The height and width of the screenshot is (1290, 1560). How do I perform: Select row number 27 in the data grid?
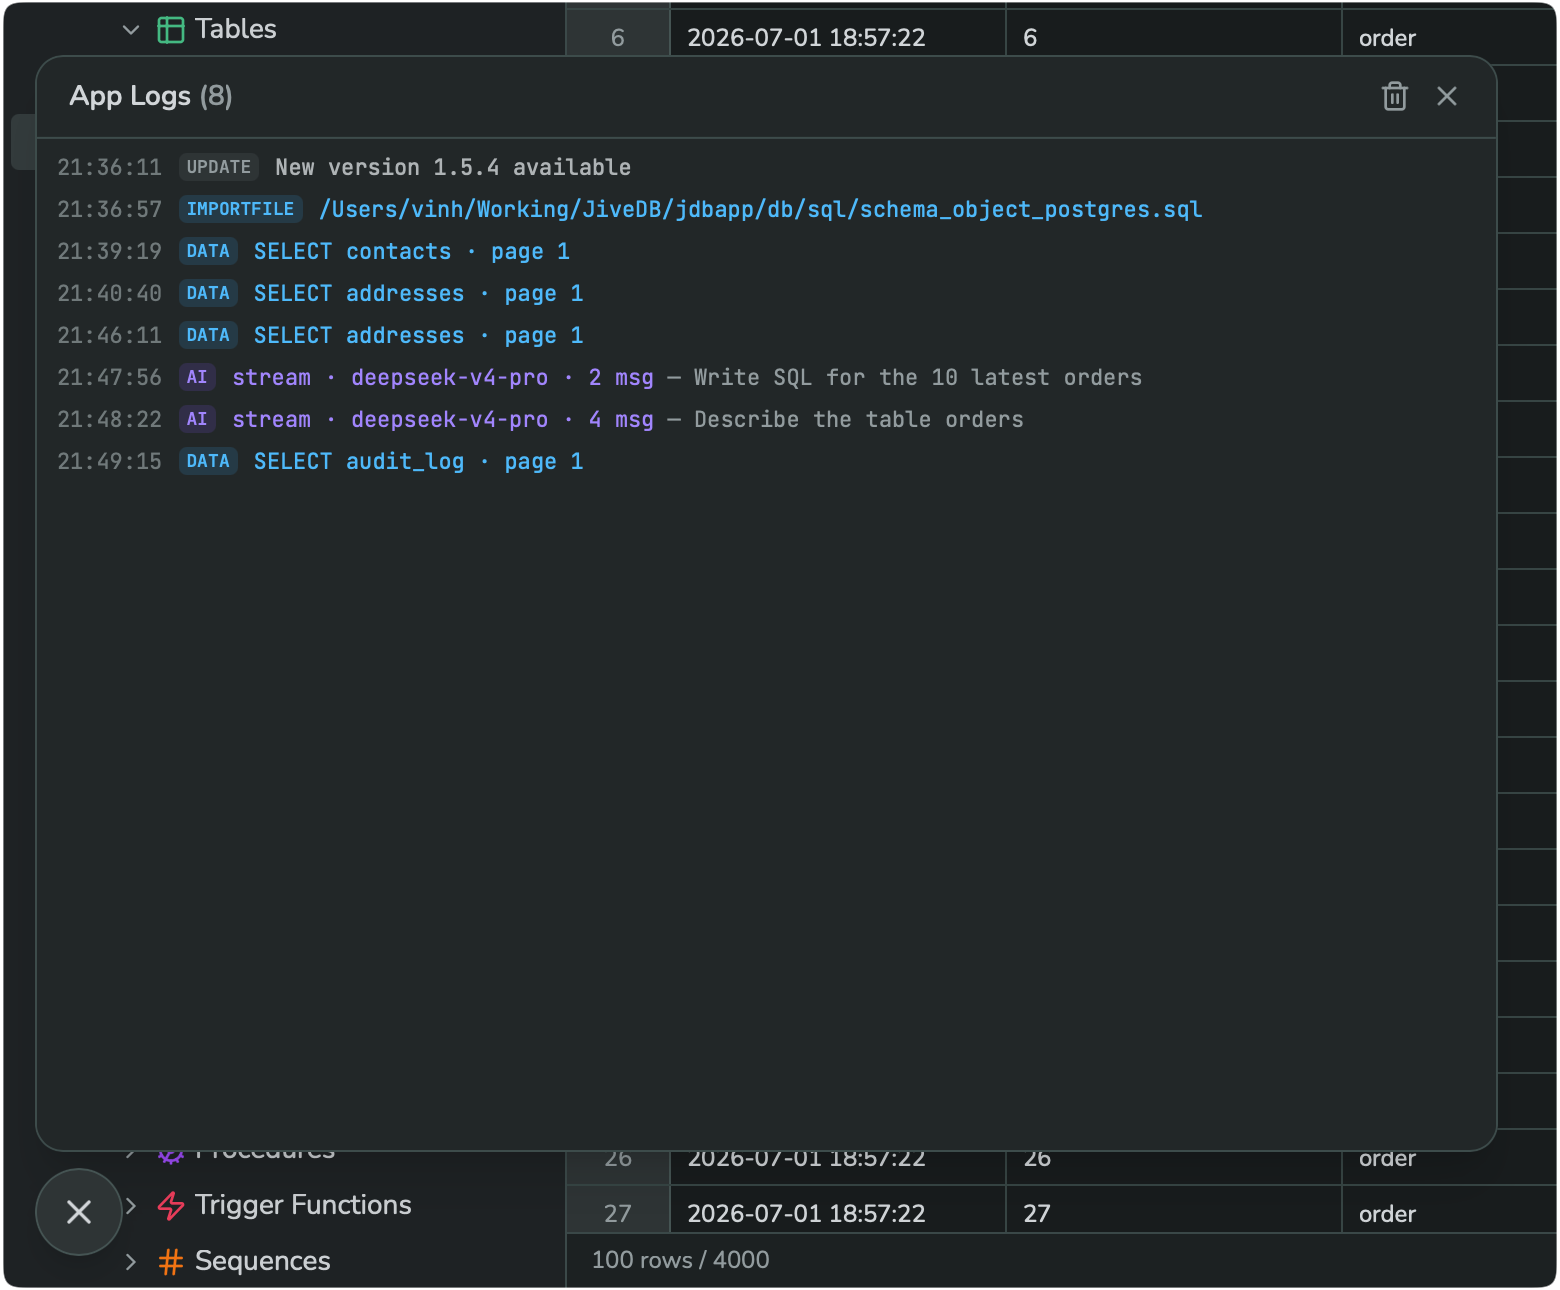point(618,1212)
